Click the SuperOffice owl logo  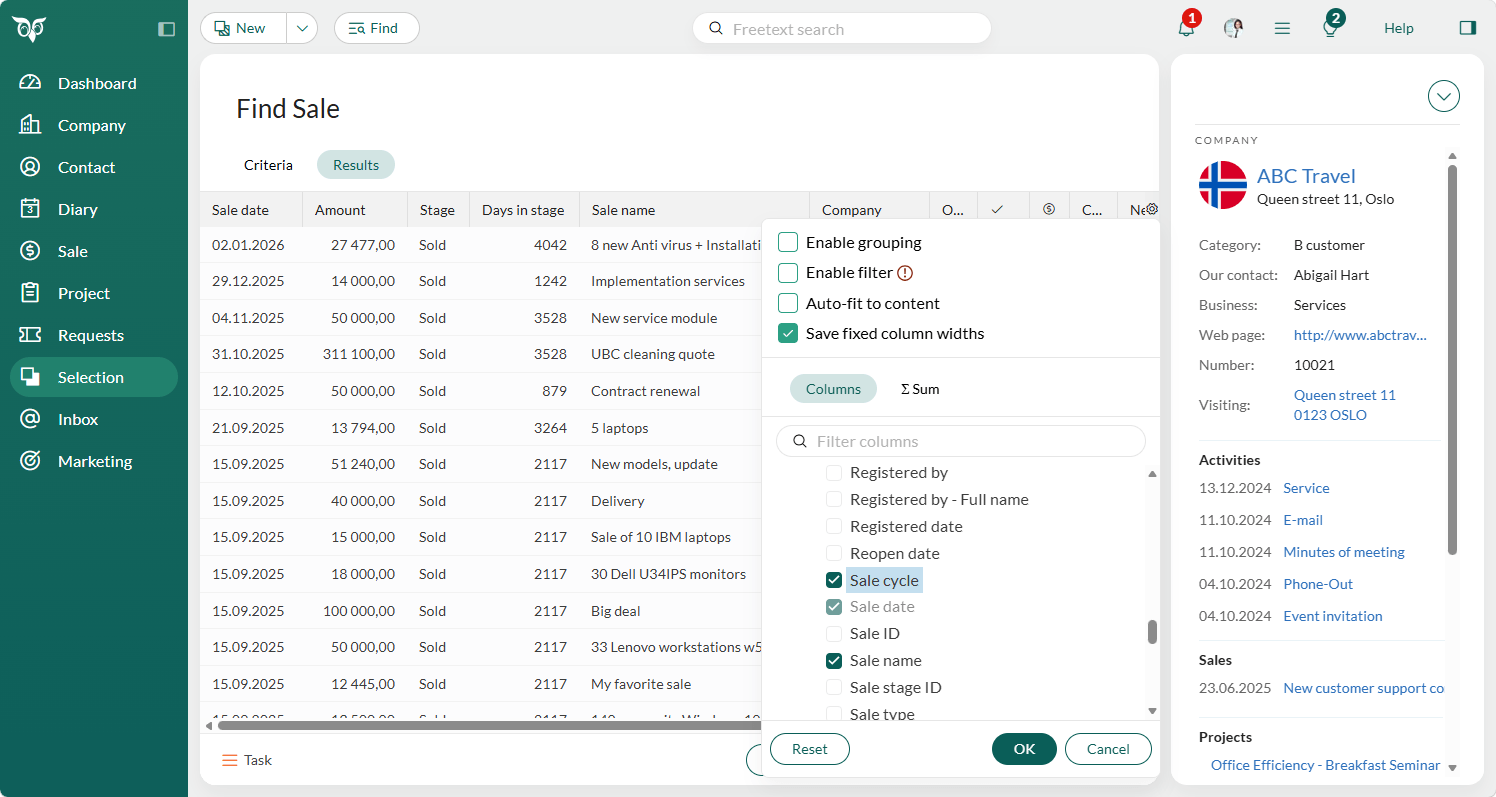click(x=30, y=29)
